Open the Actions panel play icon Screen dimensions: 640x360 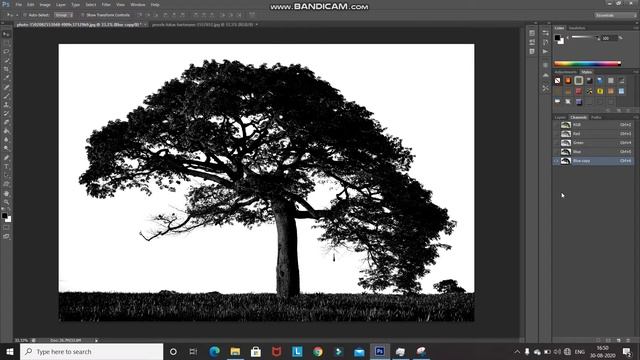pyautogui.click(x=546, y=52)
